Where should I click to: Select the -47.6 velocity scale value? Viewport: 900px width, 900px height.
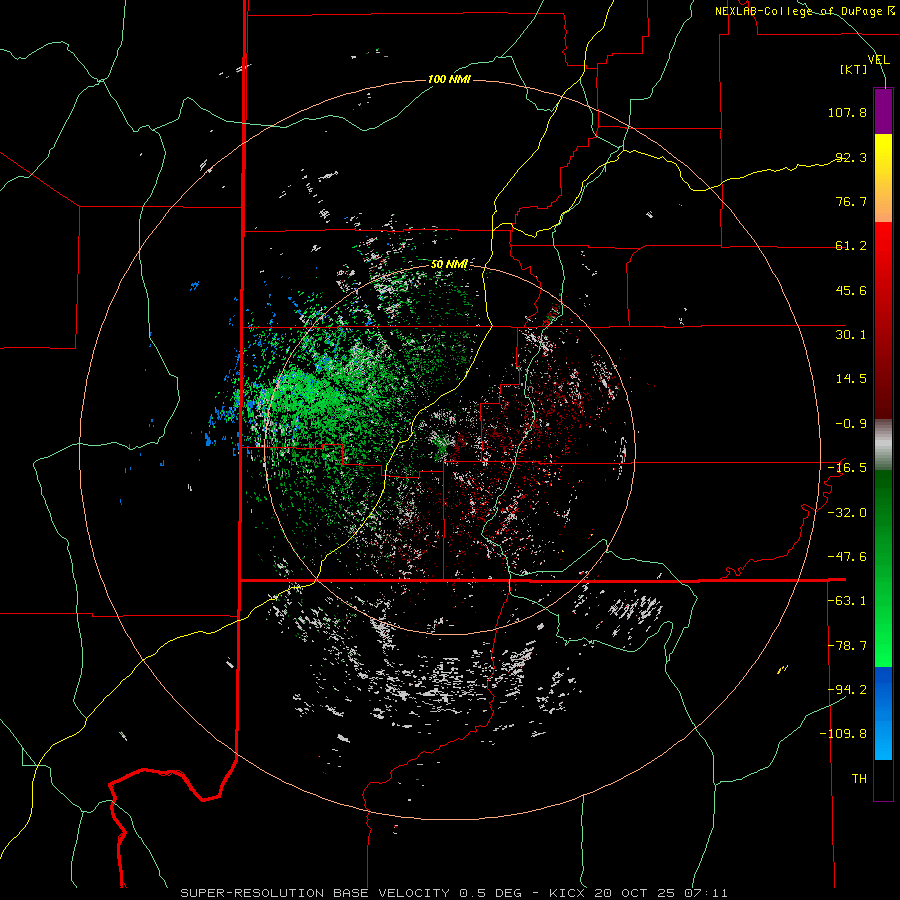(x=847, y=557)
